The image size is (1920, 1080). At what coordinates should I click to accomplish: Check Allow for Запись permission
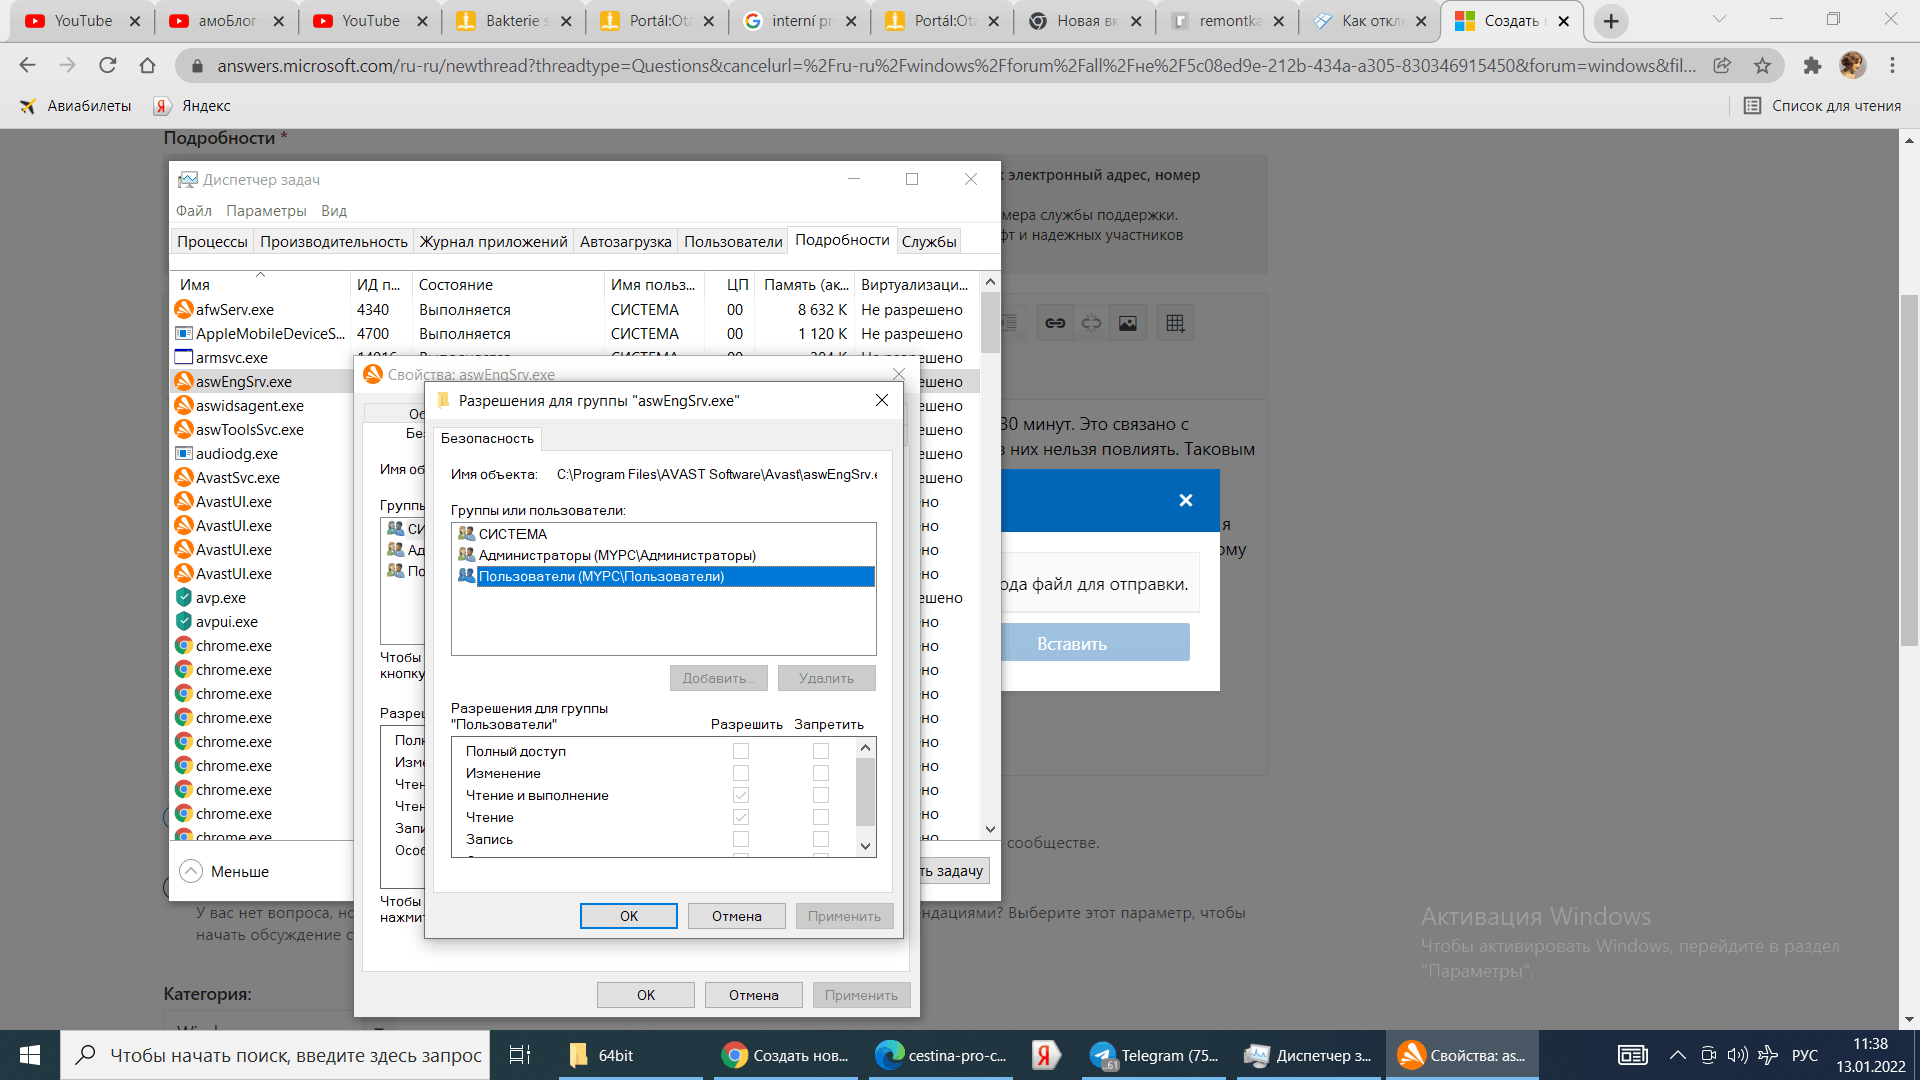pos(741,839)
